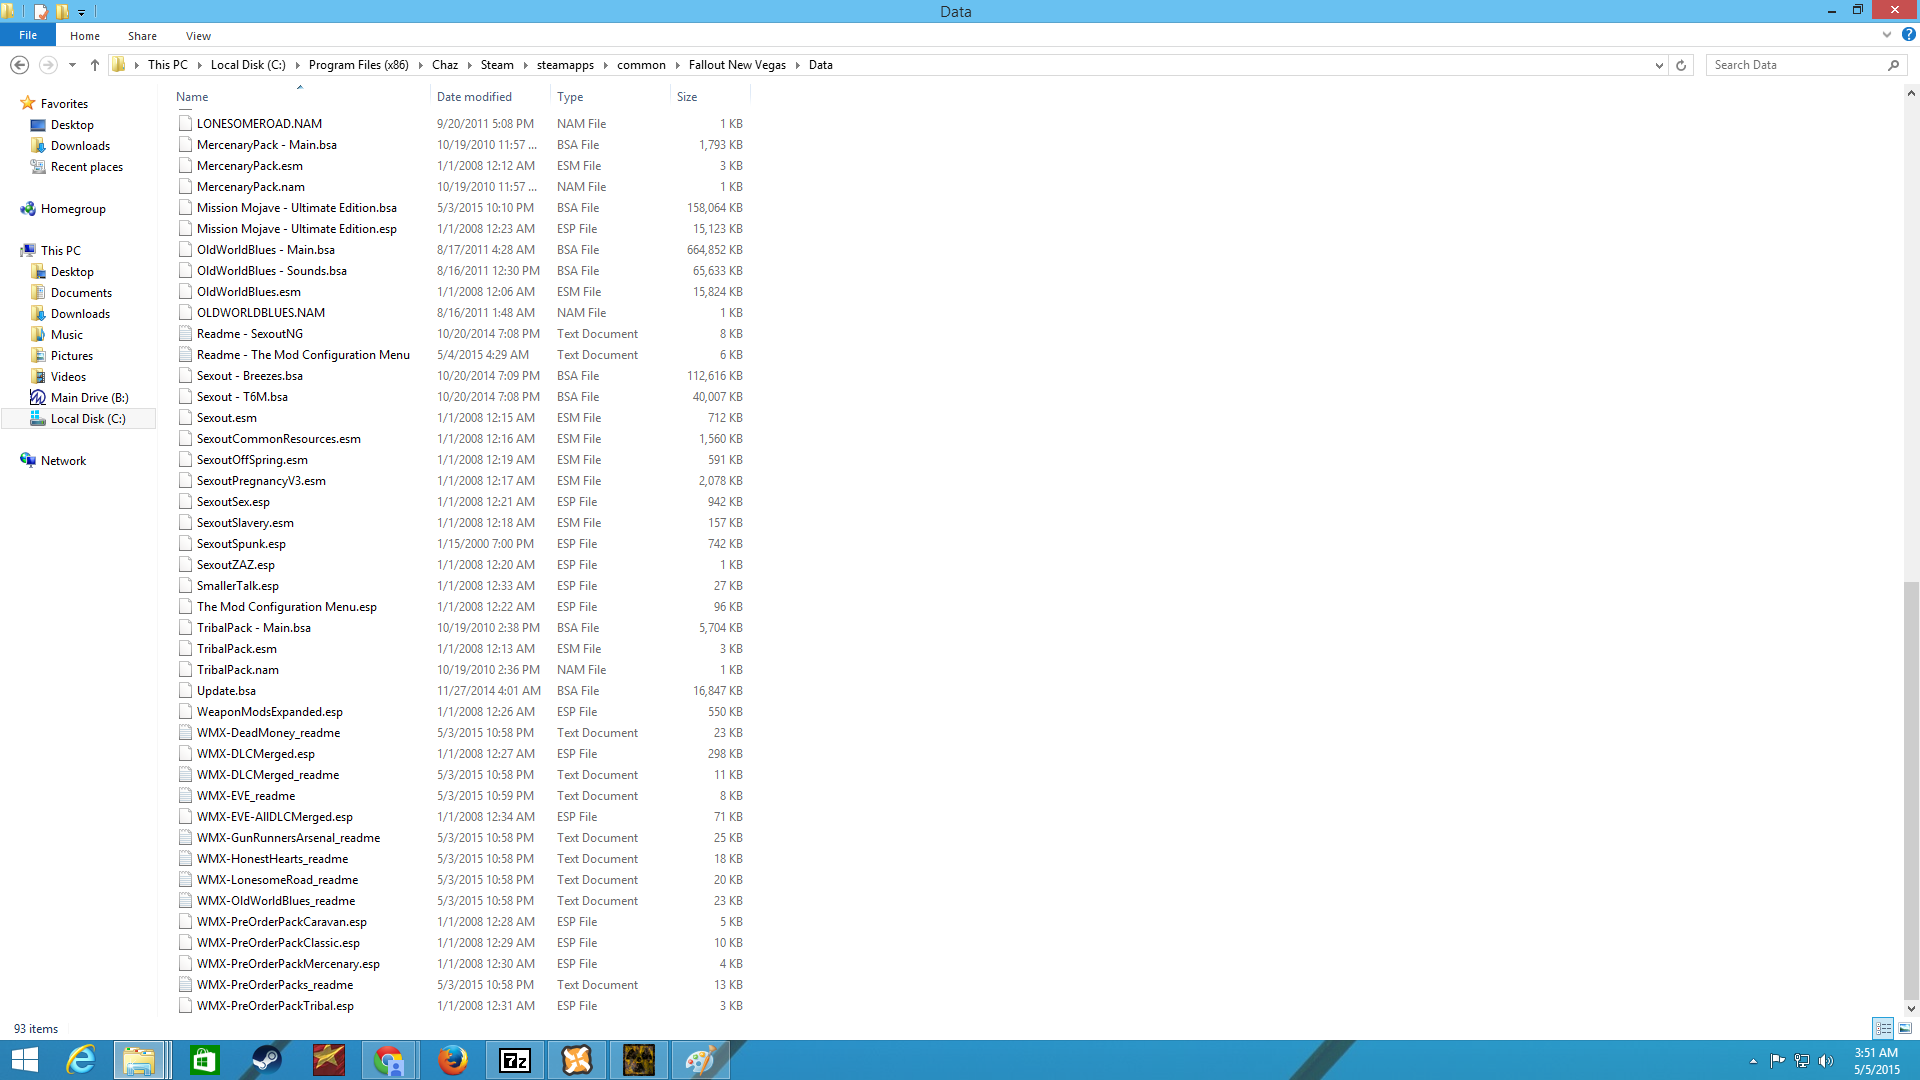The width and height of the screenshot is (1920, 1080).
Task: Open Paint from the taskbar
Action: [700, 1060]
